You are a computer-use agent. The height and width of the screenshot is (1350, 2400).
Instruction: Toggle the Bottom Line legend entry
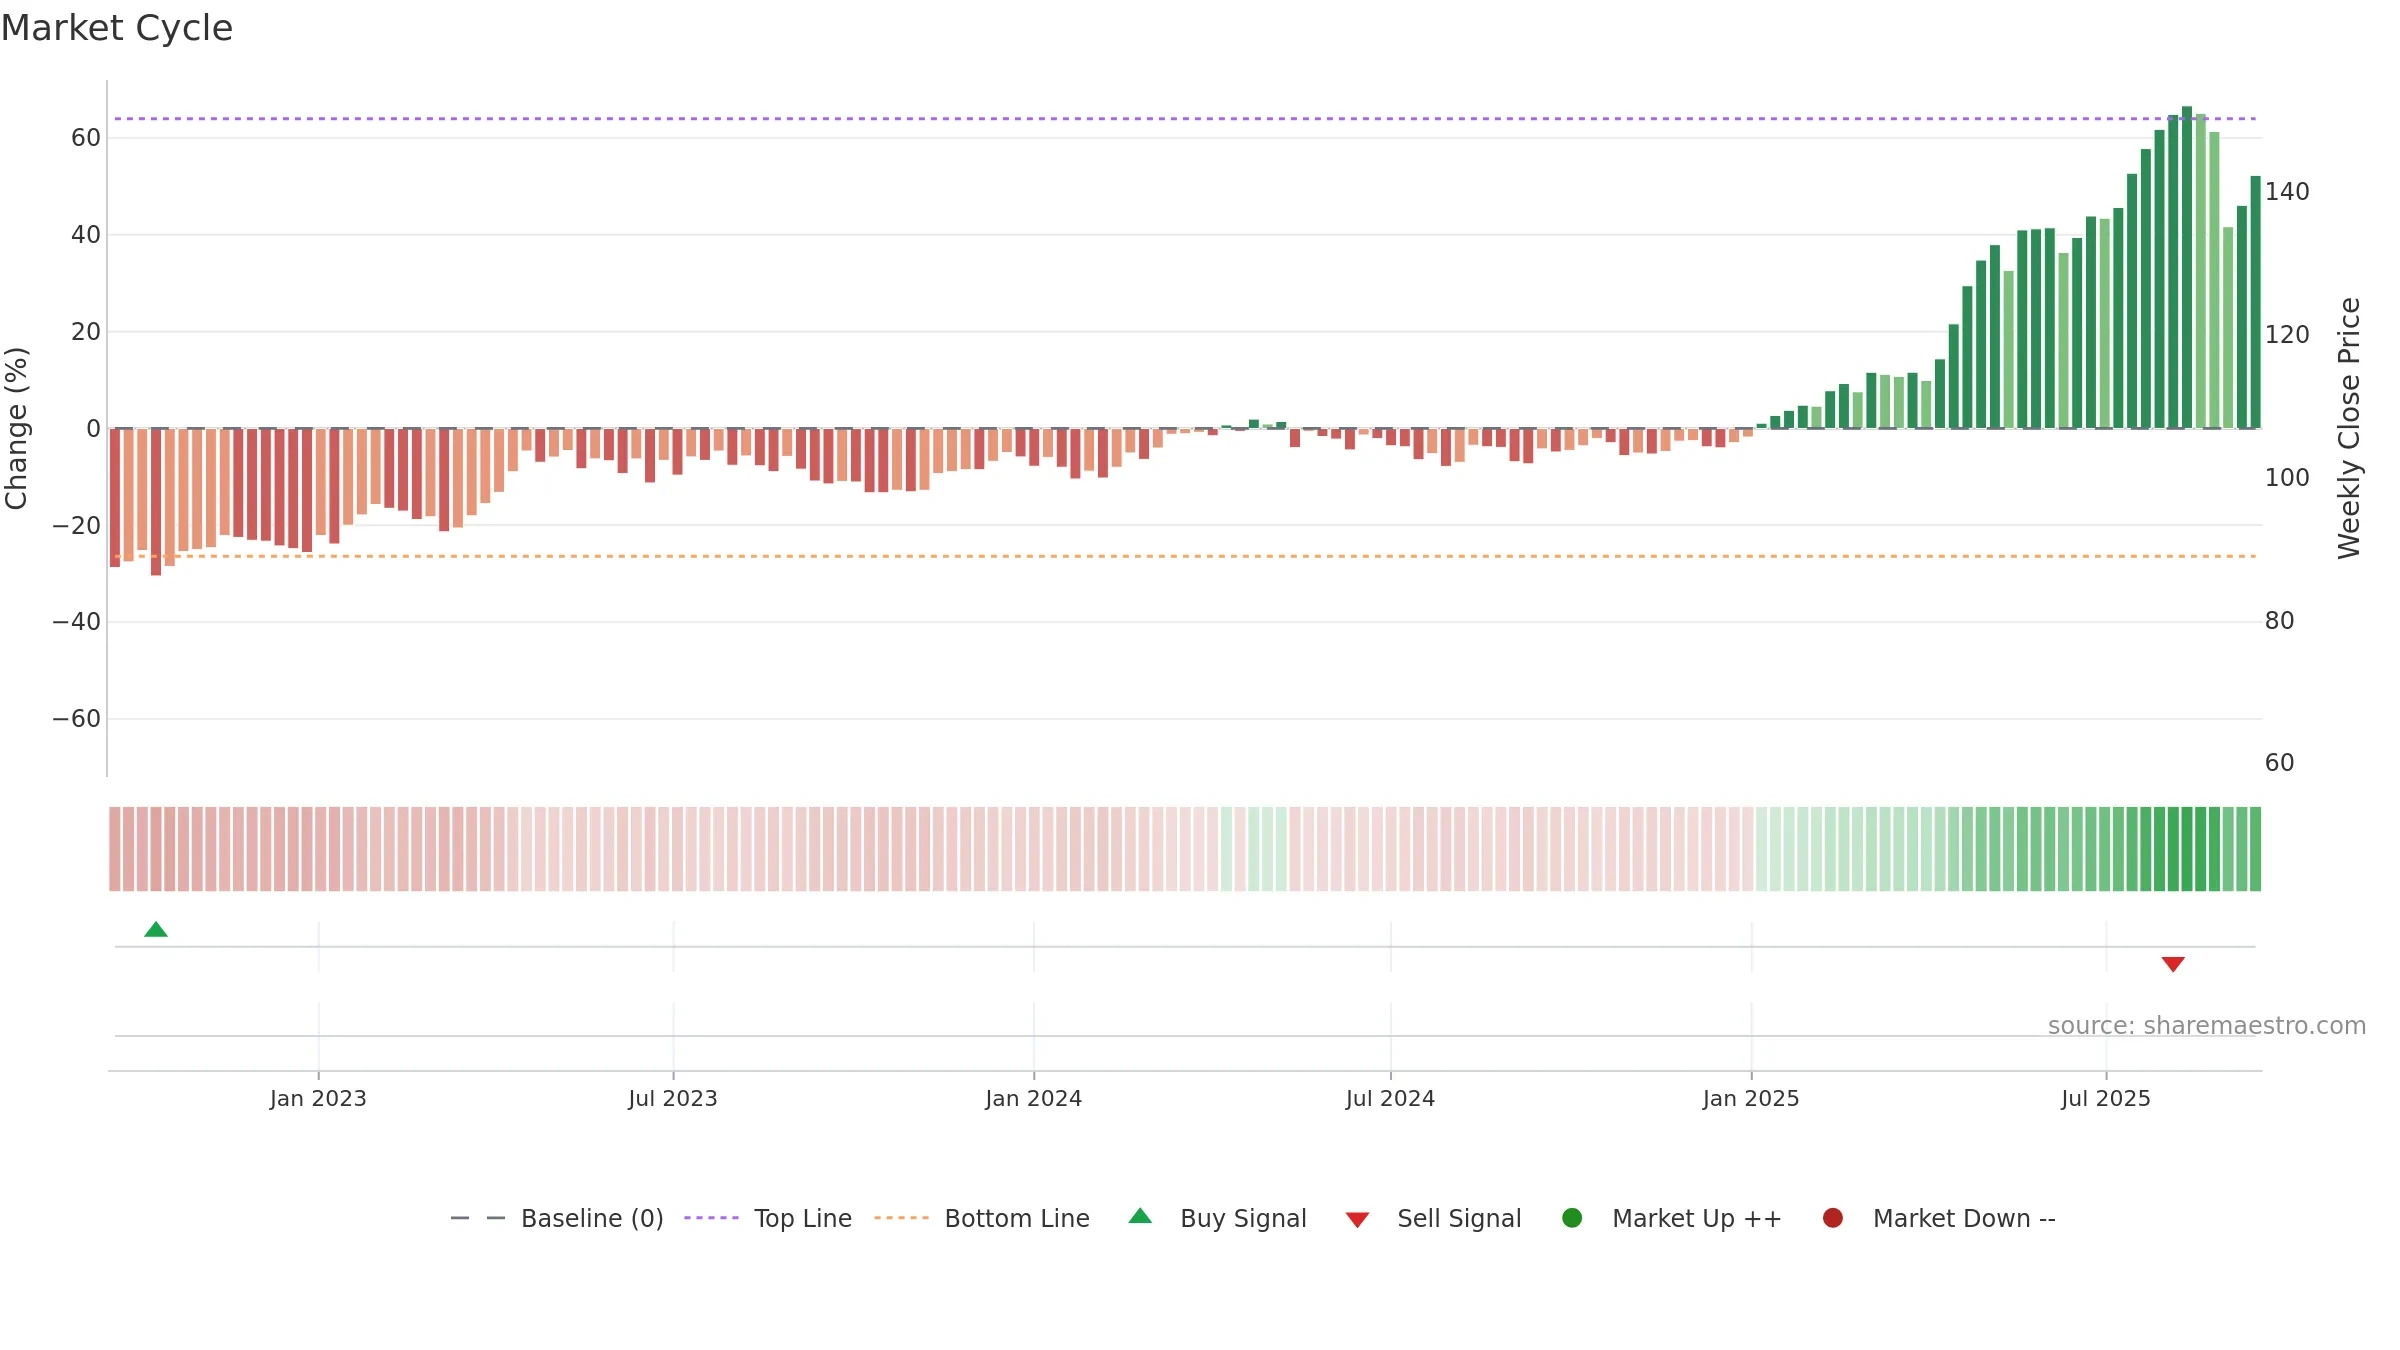click(x=982, y=1218)
